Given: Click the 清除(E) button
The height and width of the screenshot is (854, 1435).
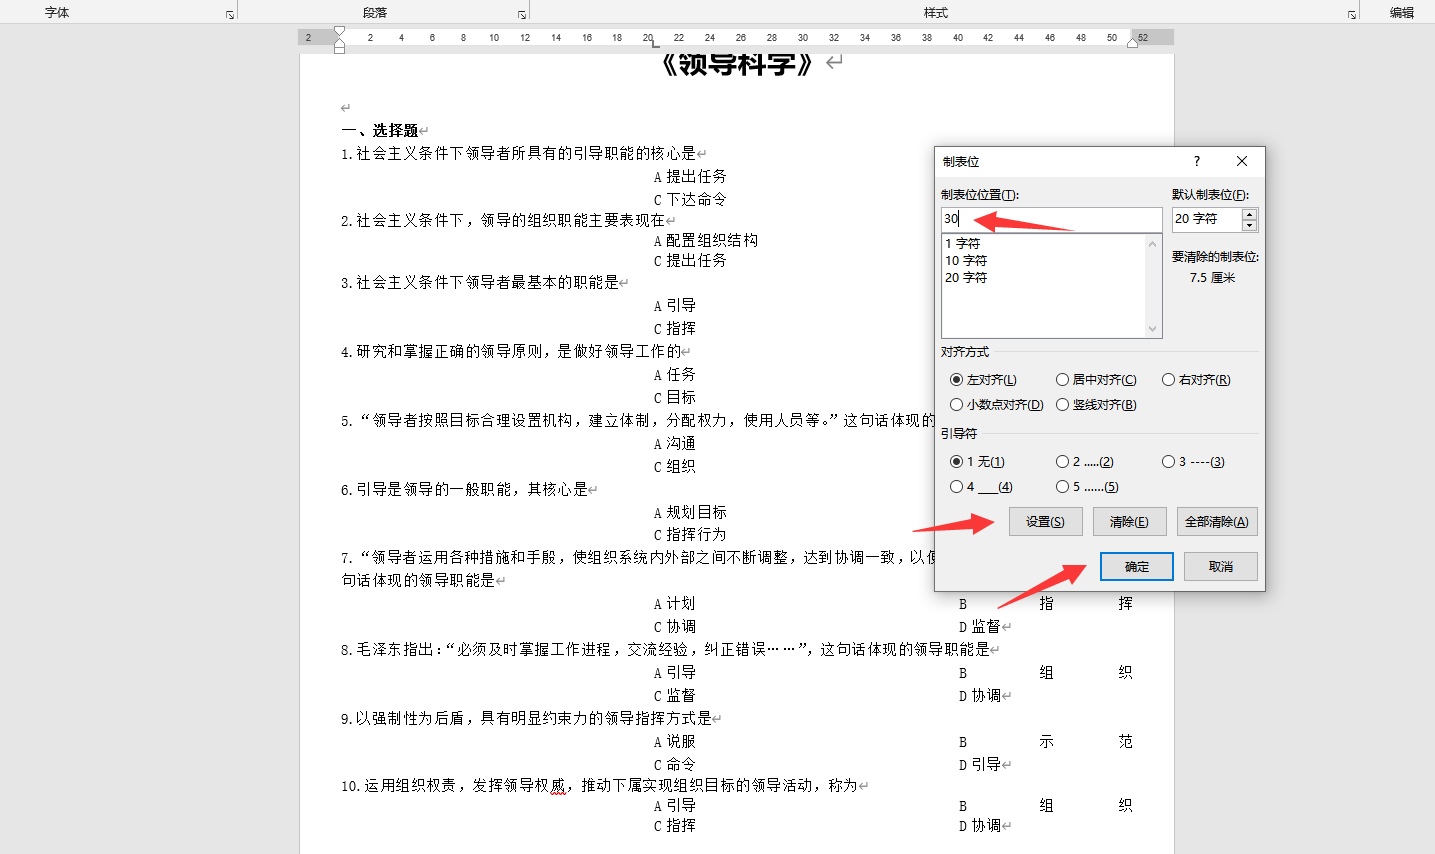Looking at the screenshot, I should click(1129, 522).
